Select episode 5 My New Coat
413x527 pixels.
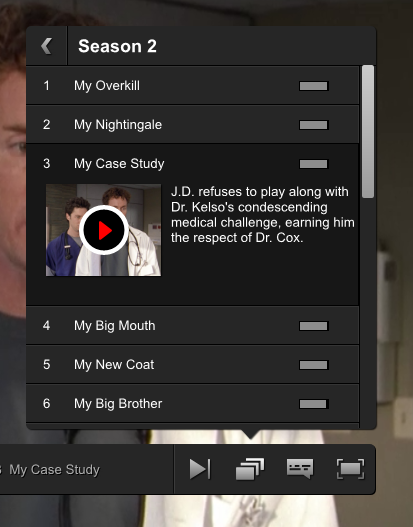(193, 365)
